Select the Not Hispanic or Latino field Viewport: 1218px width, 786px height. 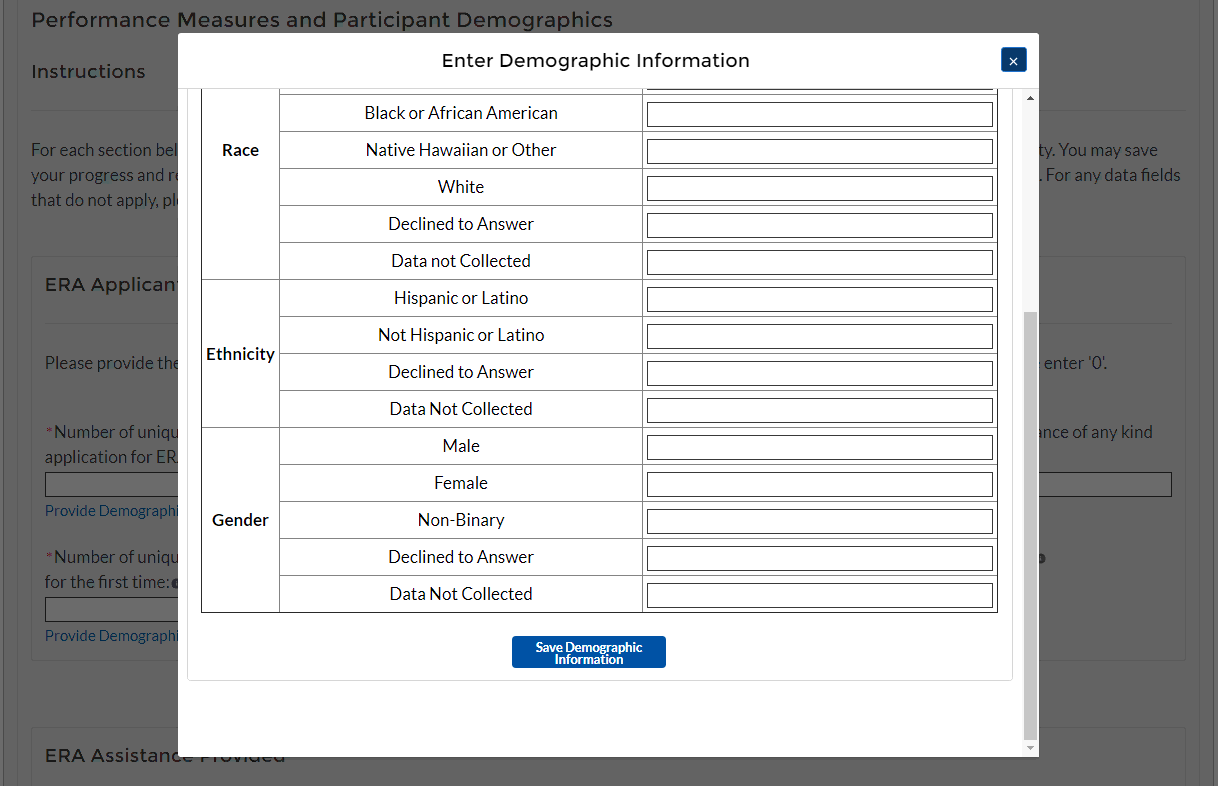point(819,336)
